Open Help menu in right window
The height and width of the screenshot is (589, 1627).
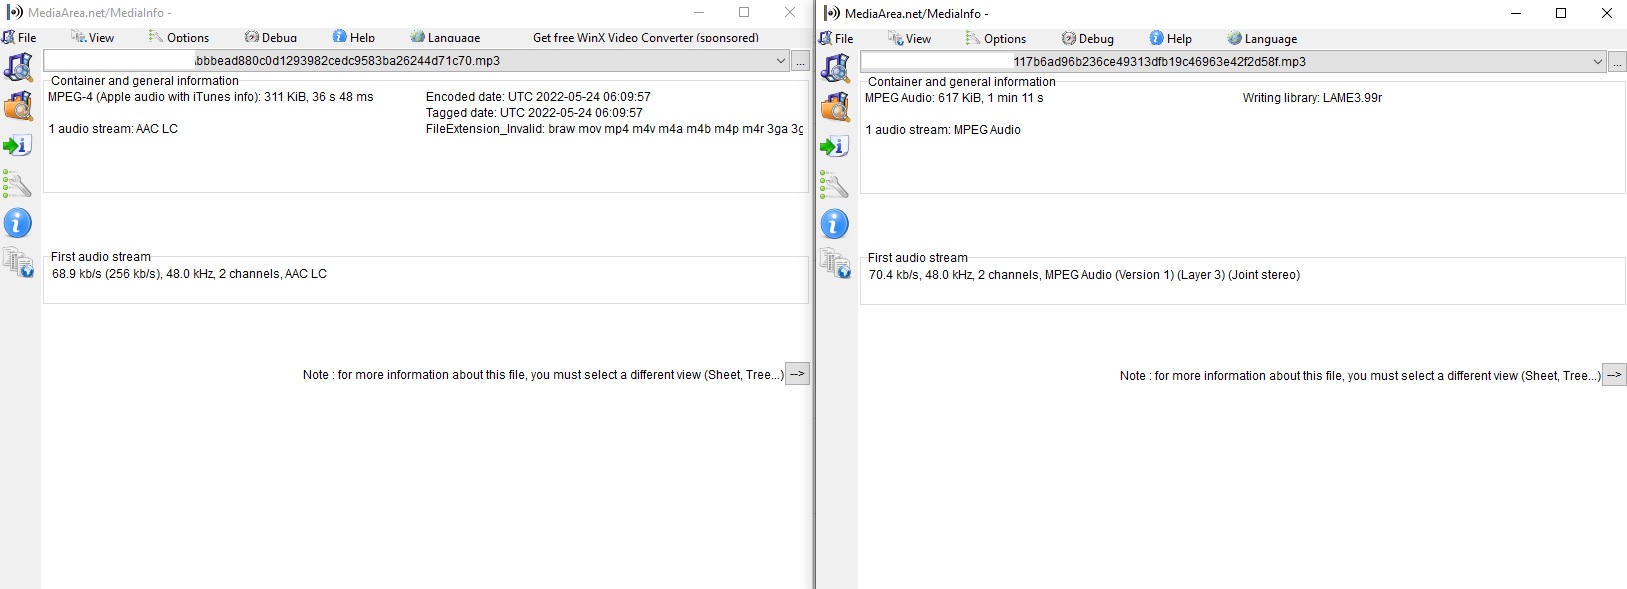tap(1171, 38)
